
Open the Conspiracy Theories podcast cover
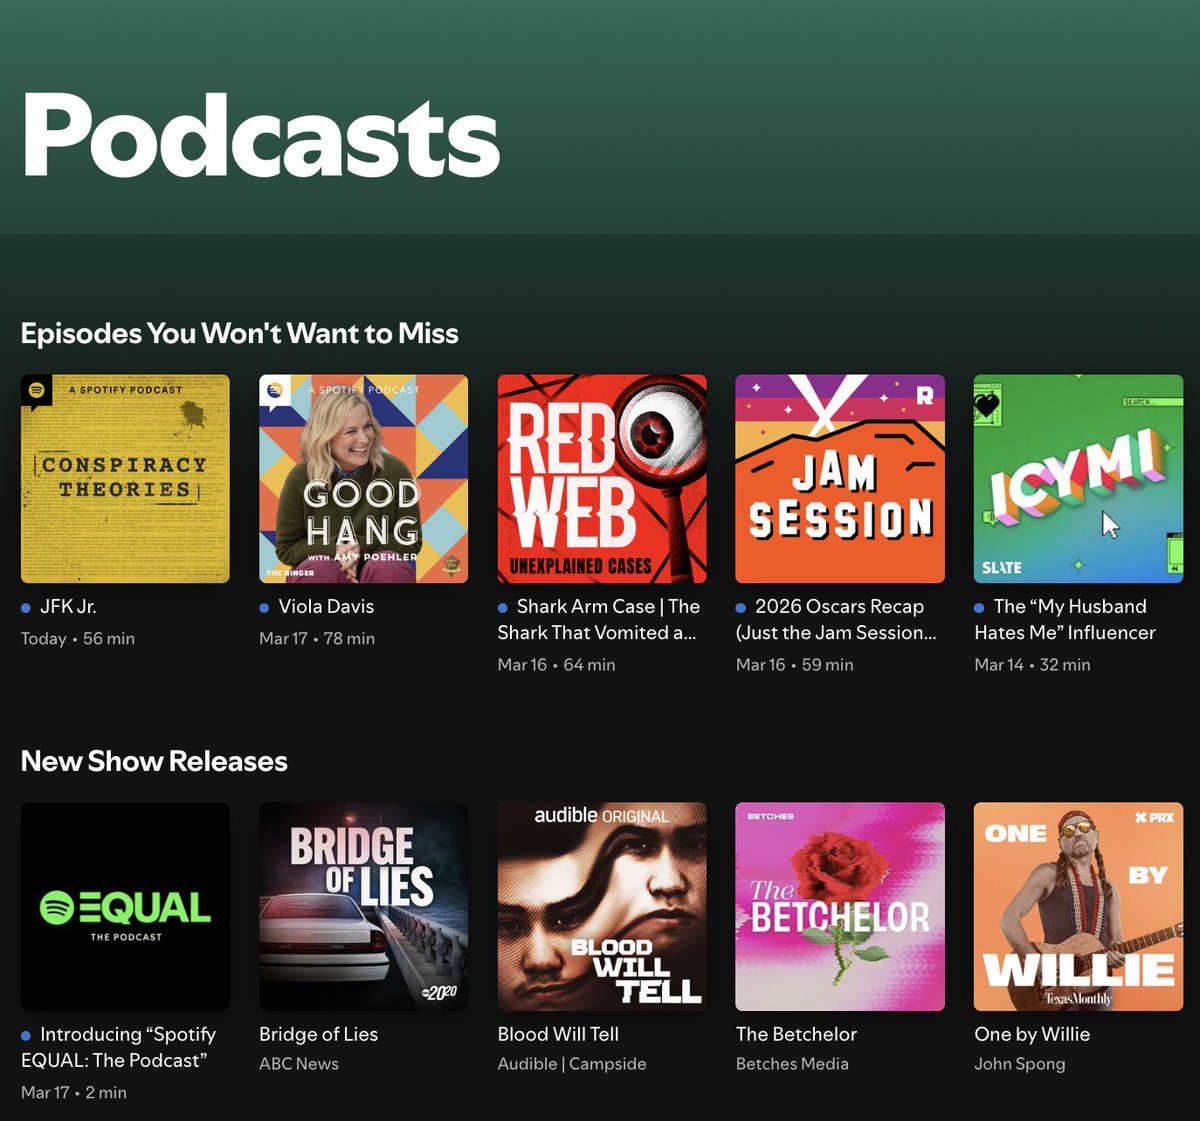125,479
